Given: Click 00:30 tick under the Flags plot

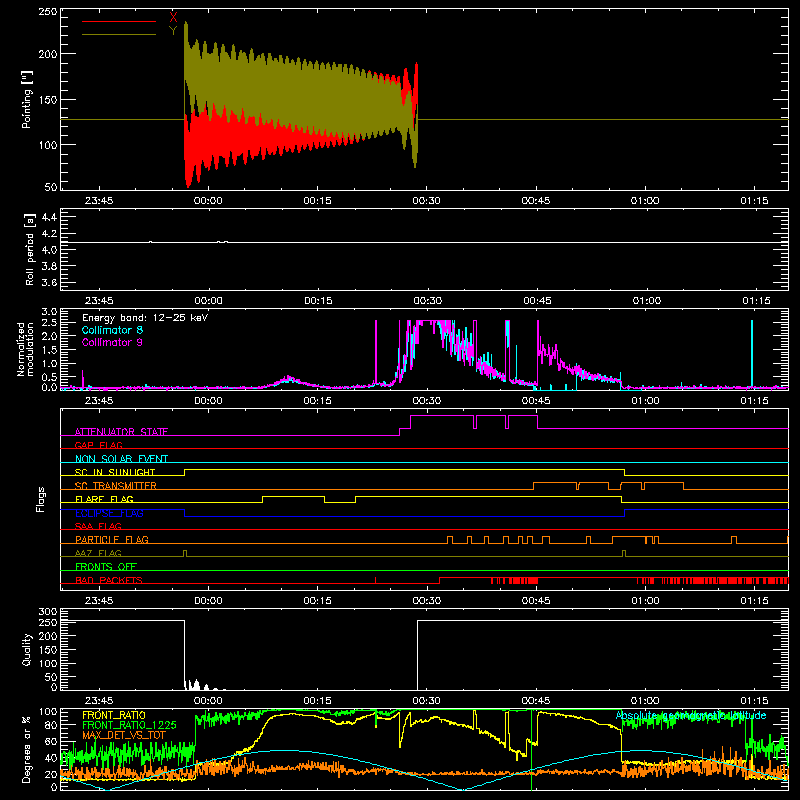Looking at the screenshot, I should click(427, 601).
